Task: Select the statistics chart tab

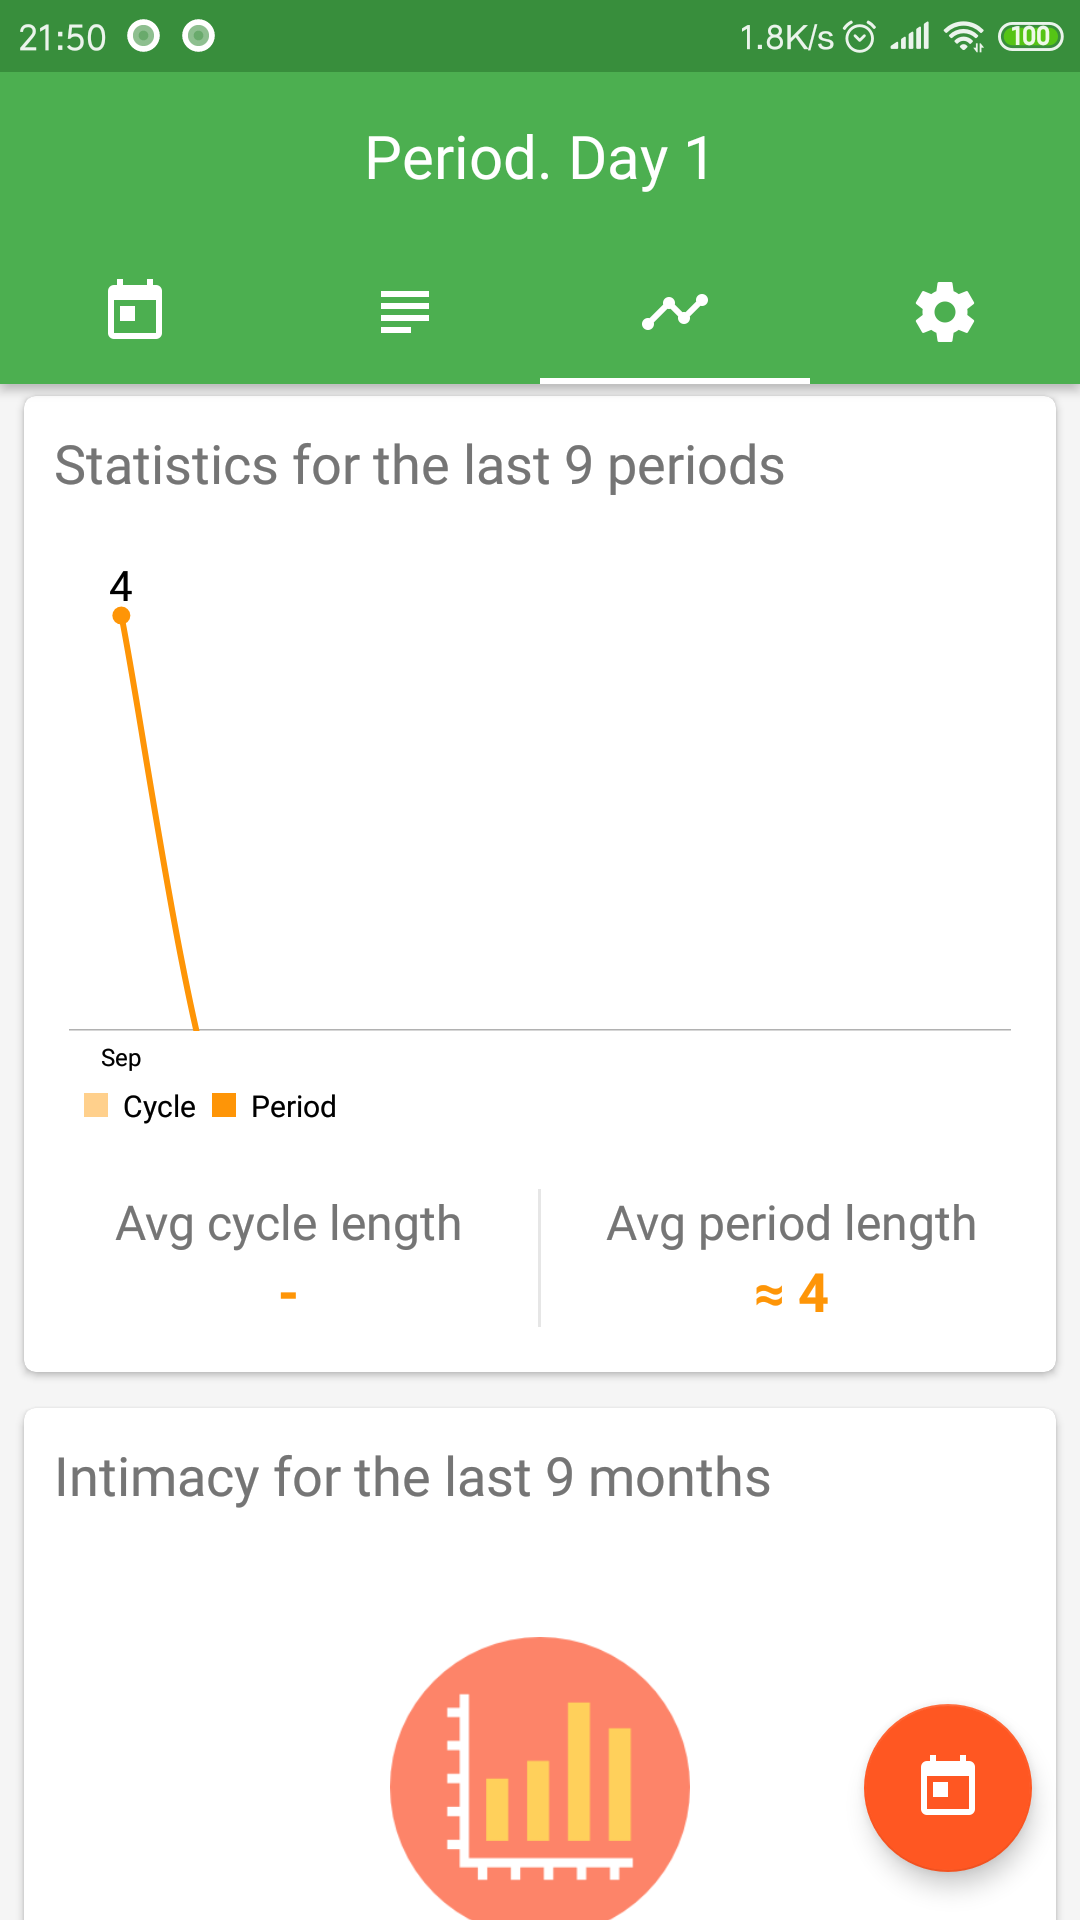Action: [675, 311]
